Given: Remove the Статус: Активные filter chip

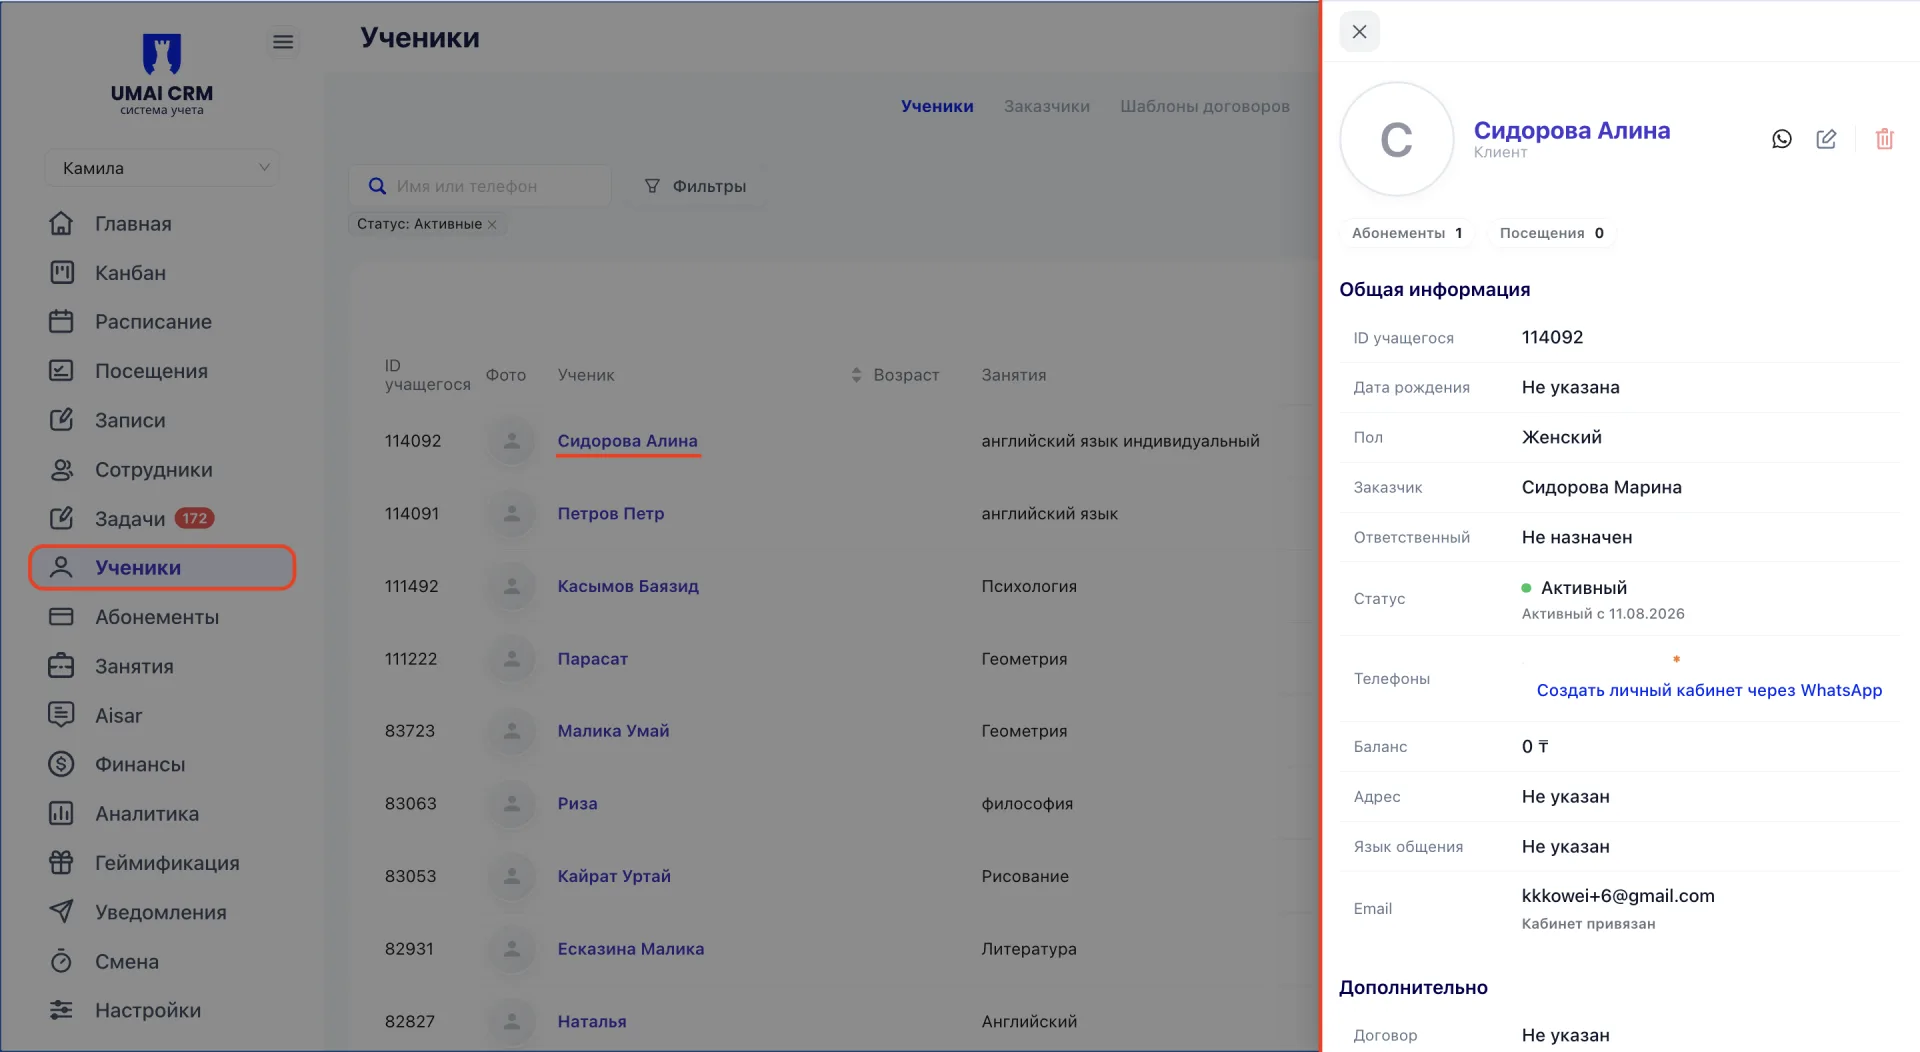Looking at the screenshot, I should coord(492,225).
